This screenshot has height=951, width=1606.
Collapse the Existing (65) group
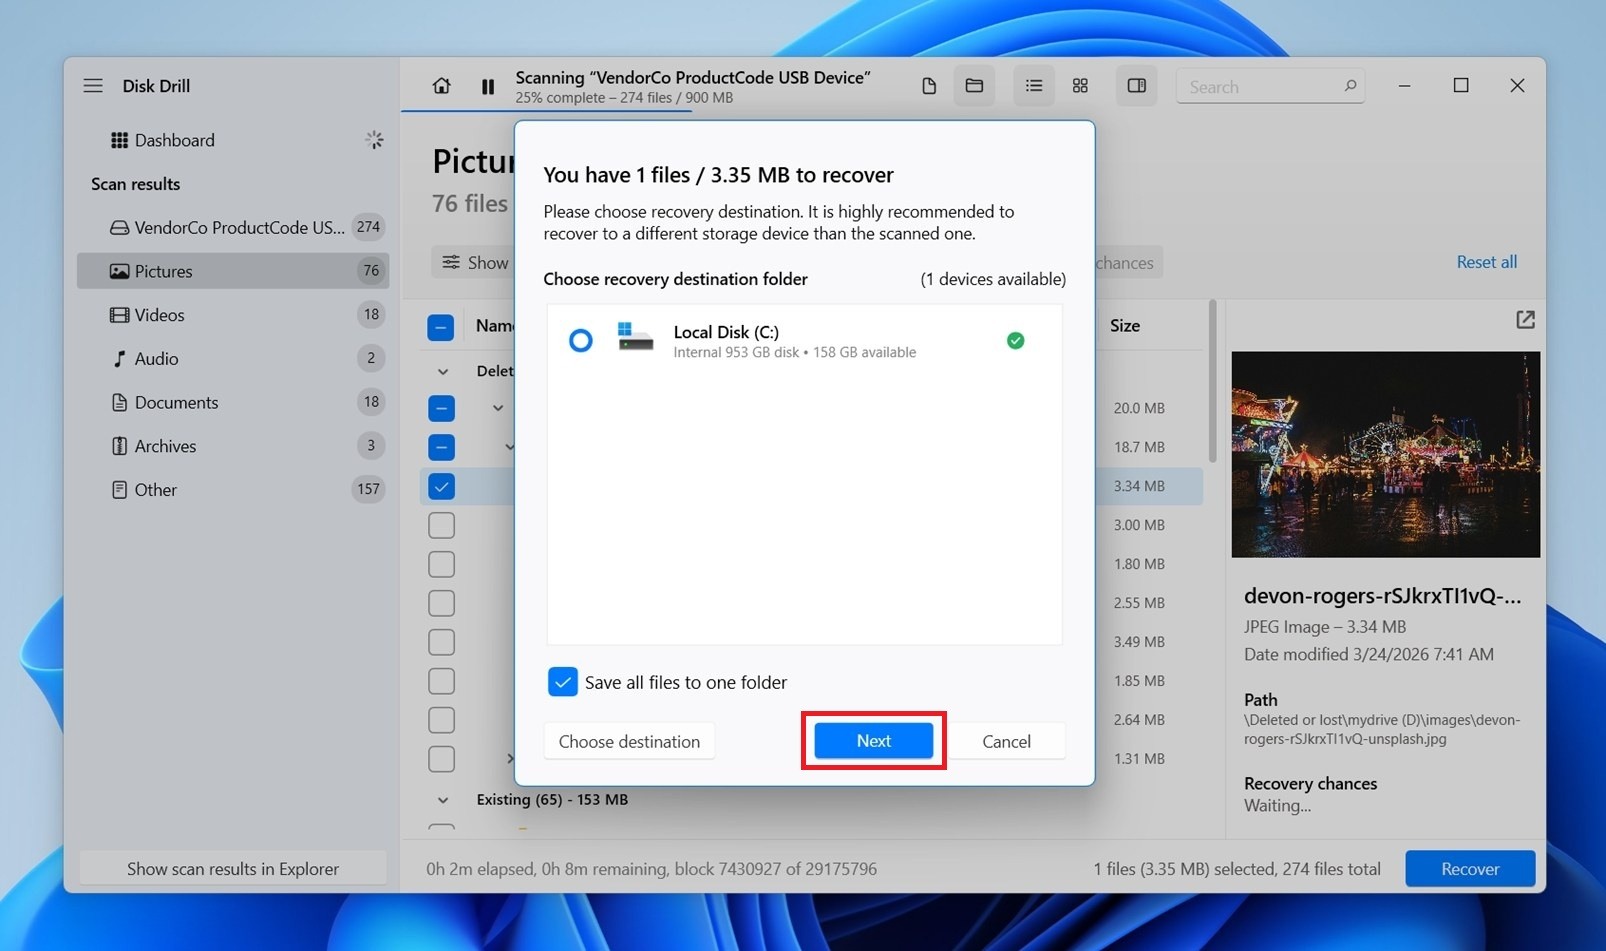(x=443, y=800)
